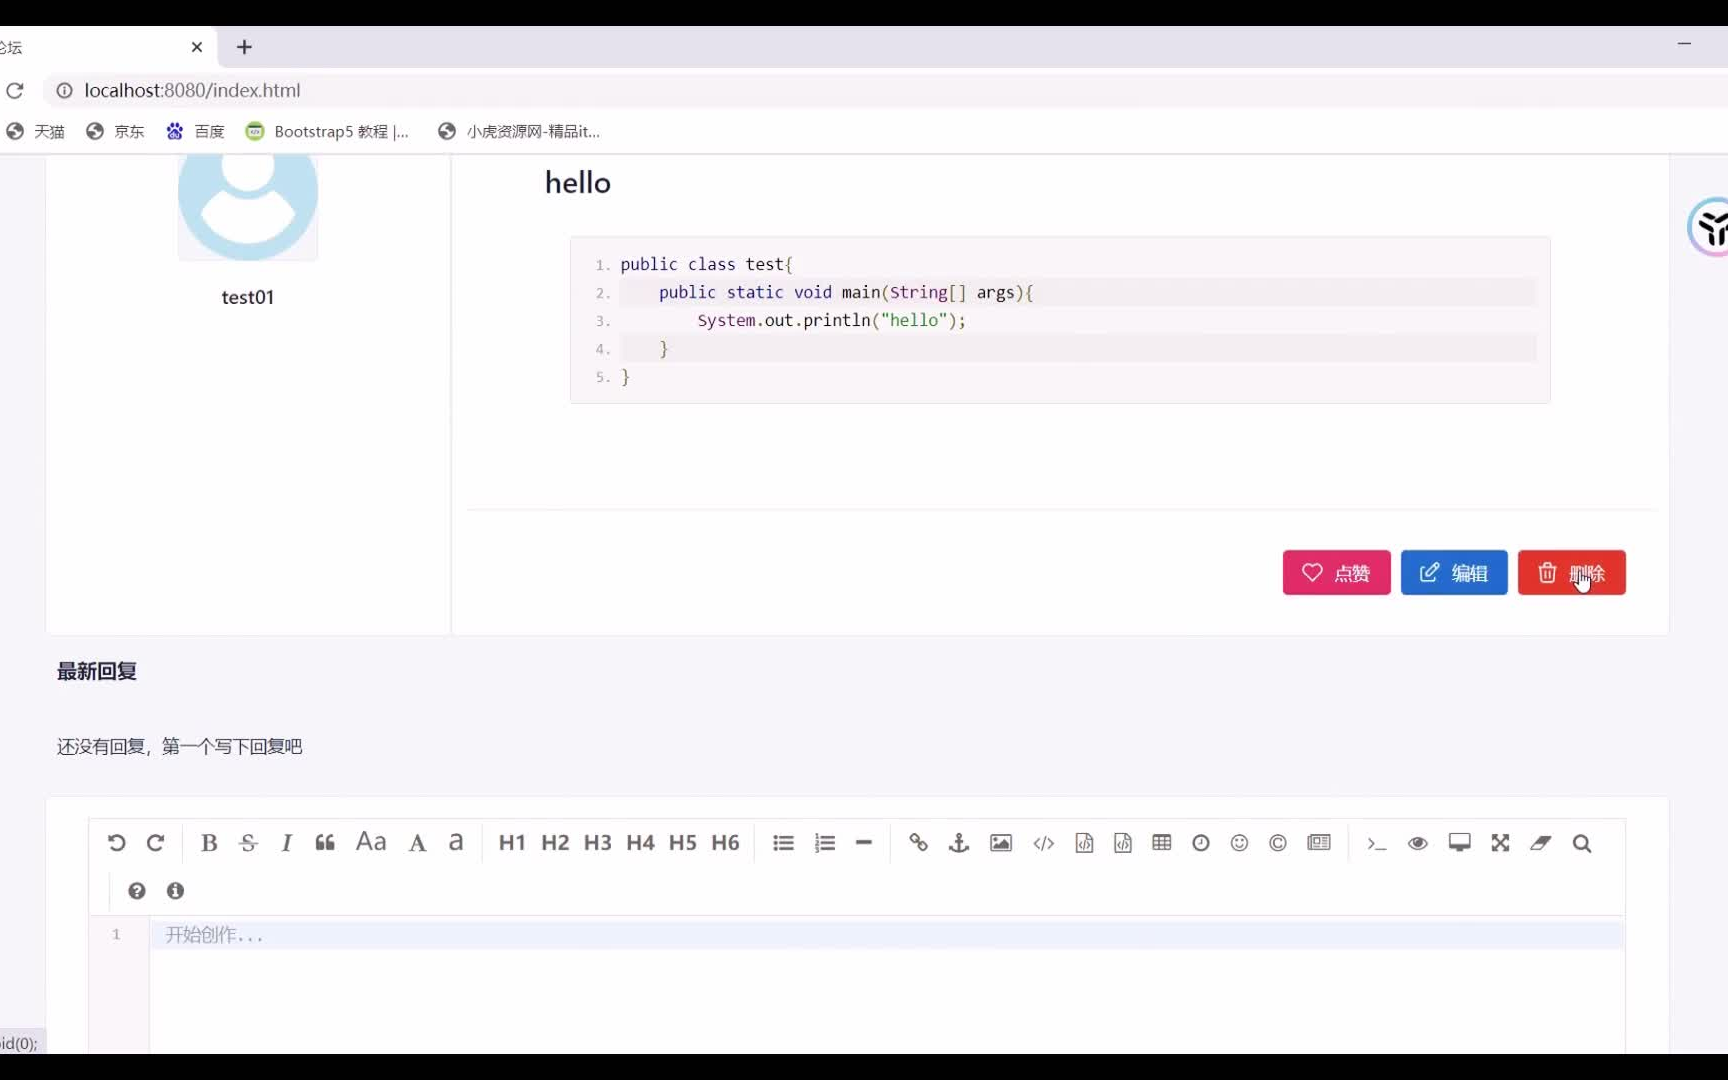Viewport: 1728px width, 1080px height.
Task: Jump to line with the terminal icon
Action: click(1377, 843)
